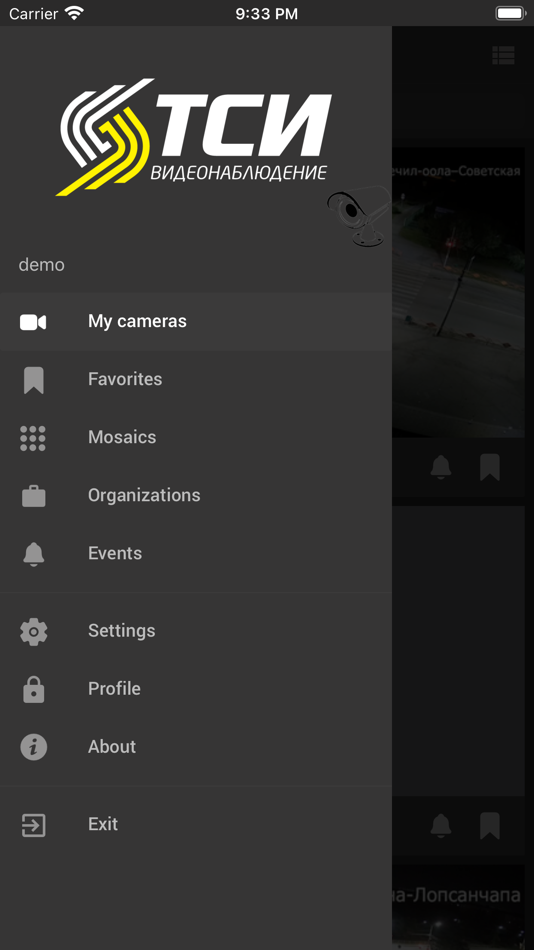Tap the bell icon beside Events
This screenshot has width=534, height=950.
[33, 554]
